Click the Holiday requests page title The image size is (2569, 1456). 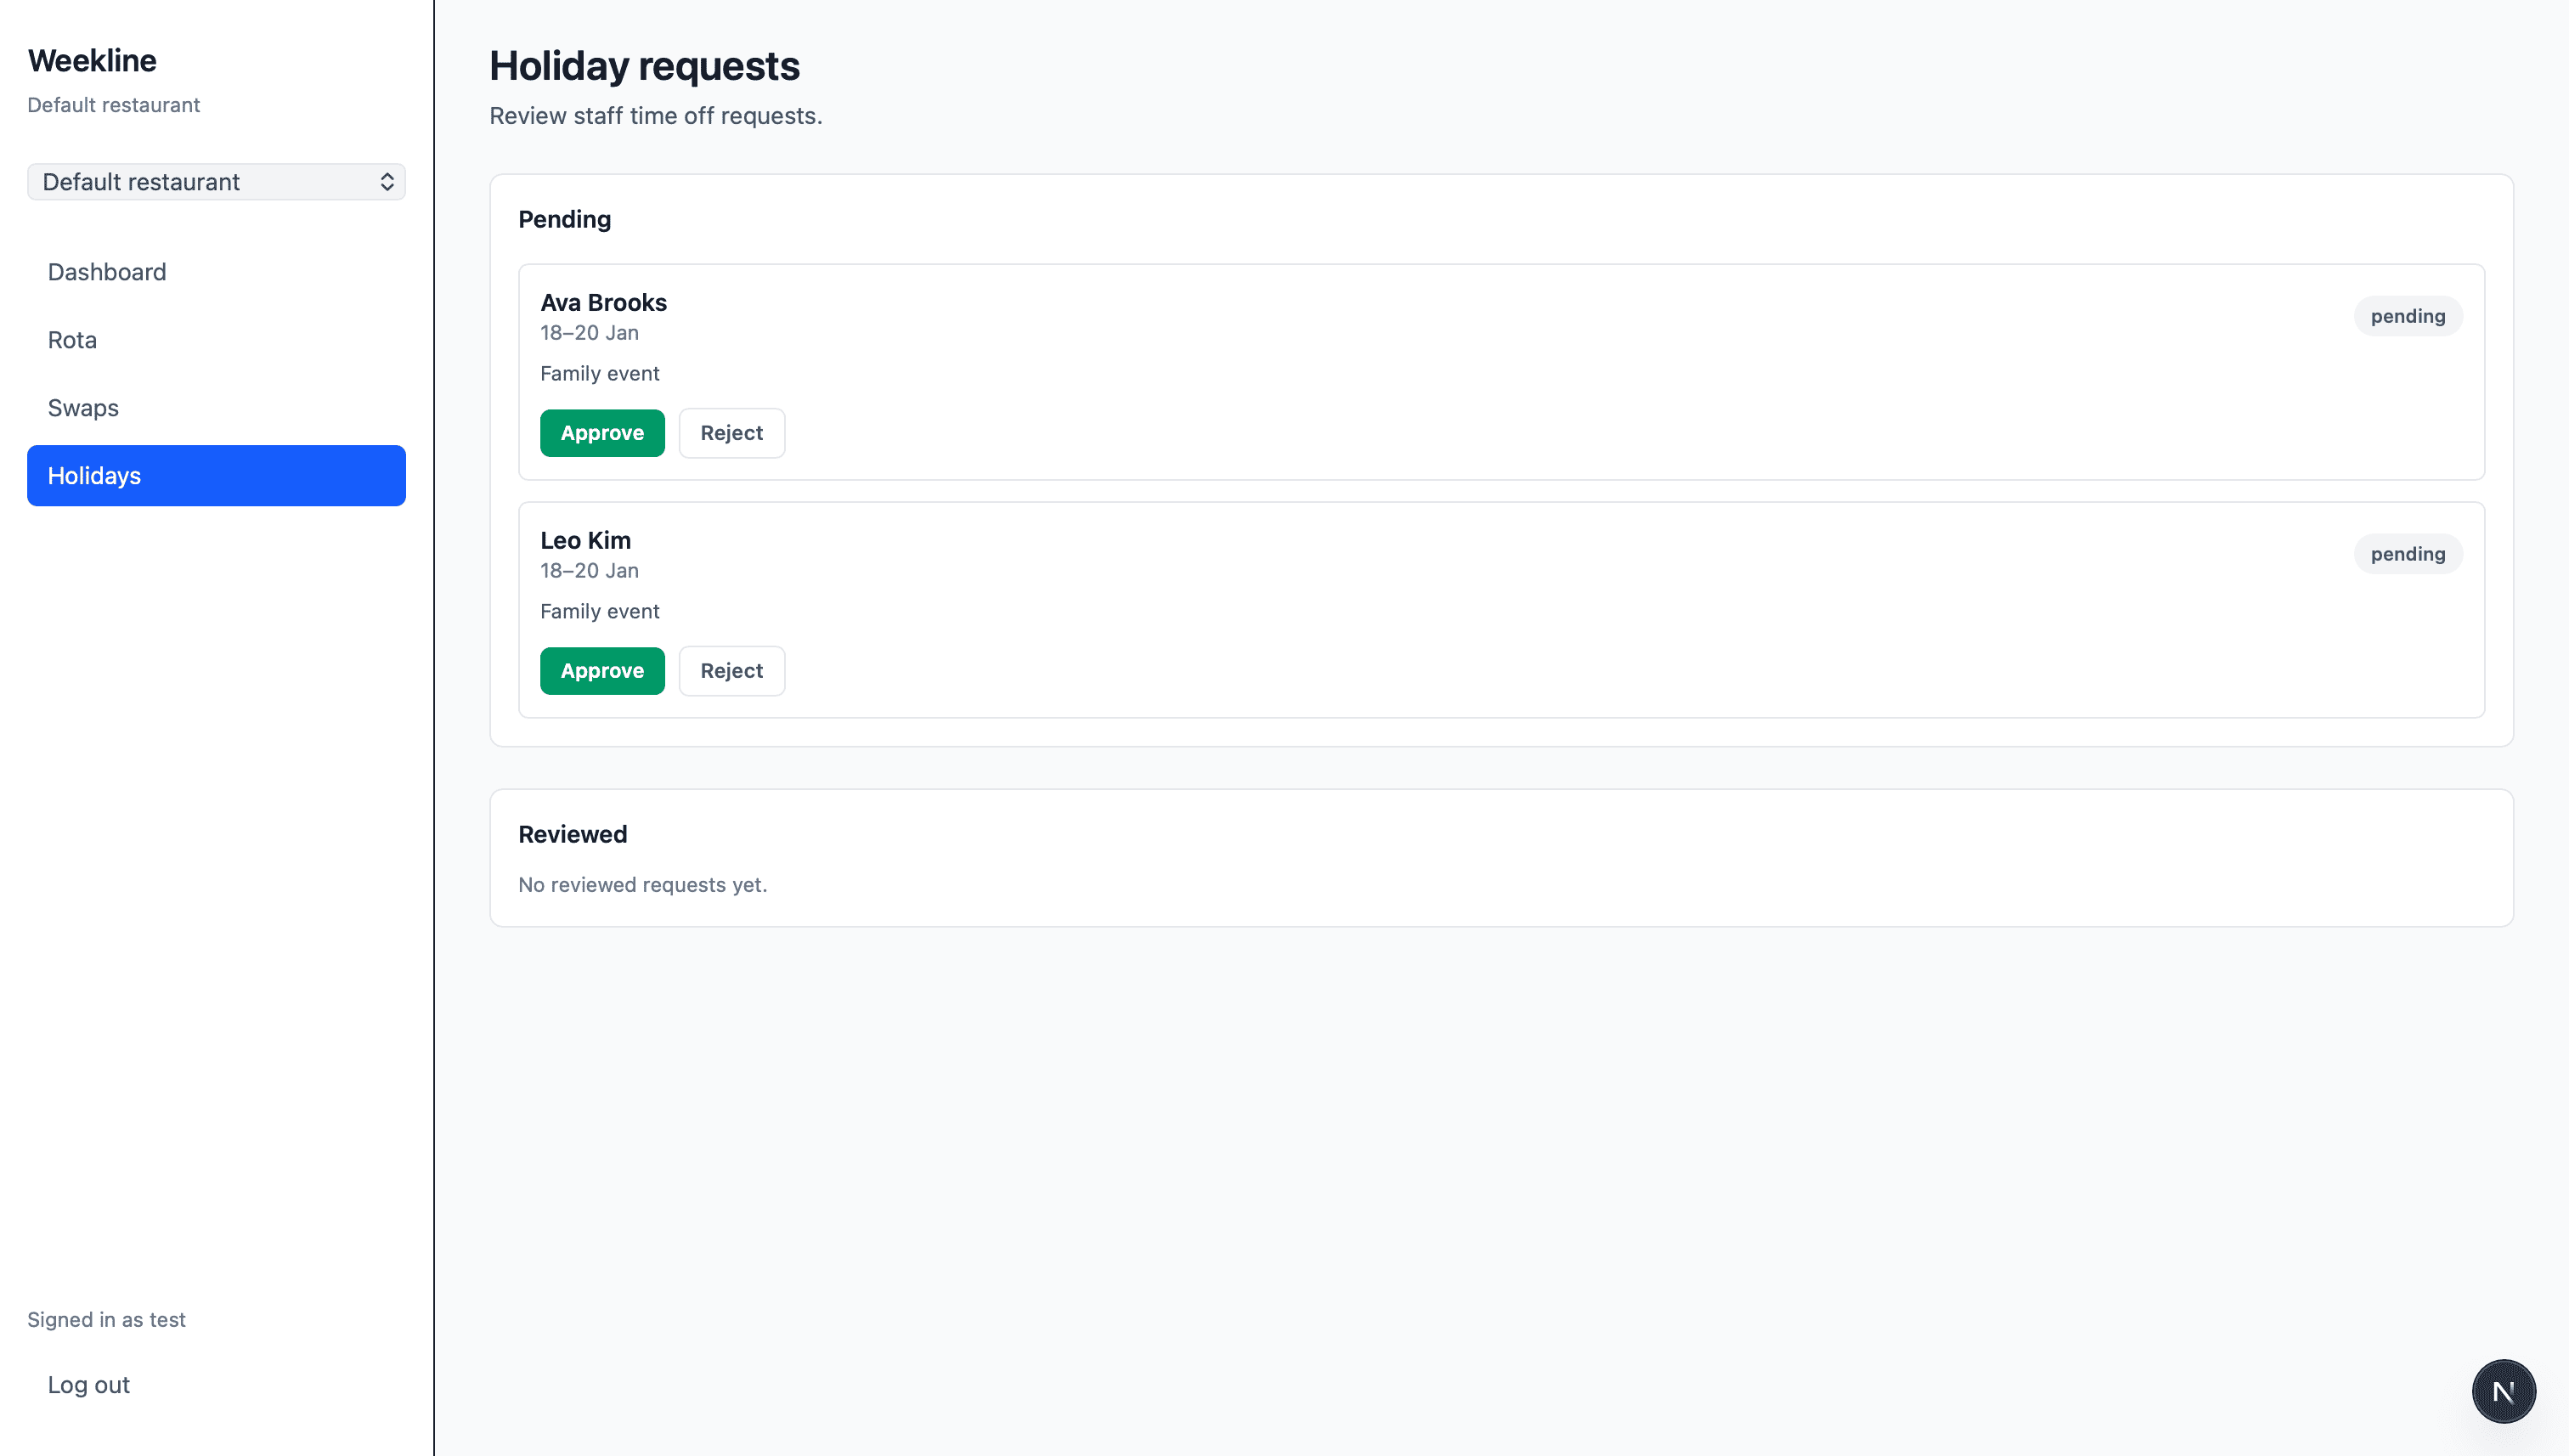[x=644, y=65]
